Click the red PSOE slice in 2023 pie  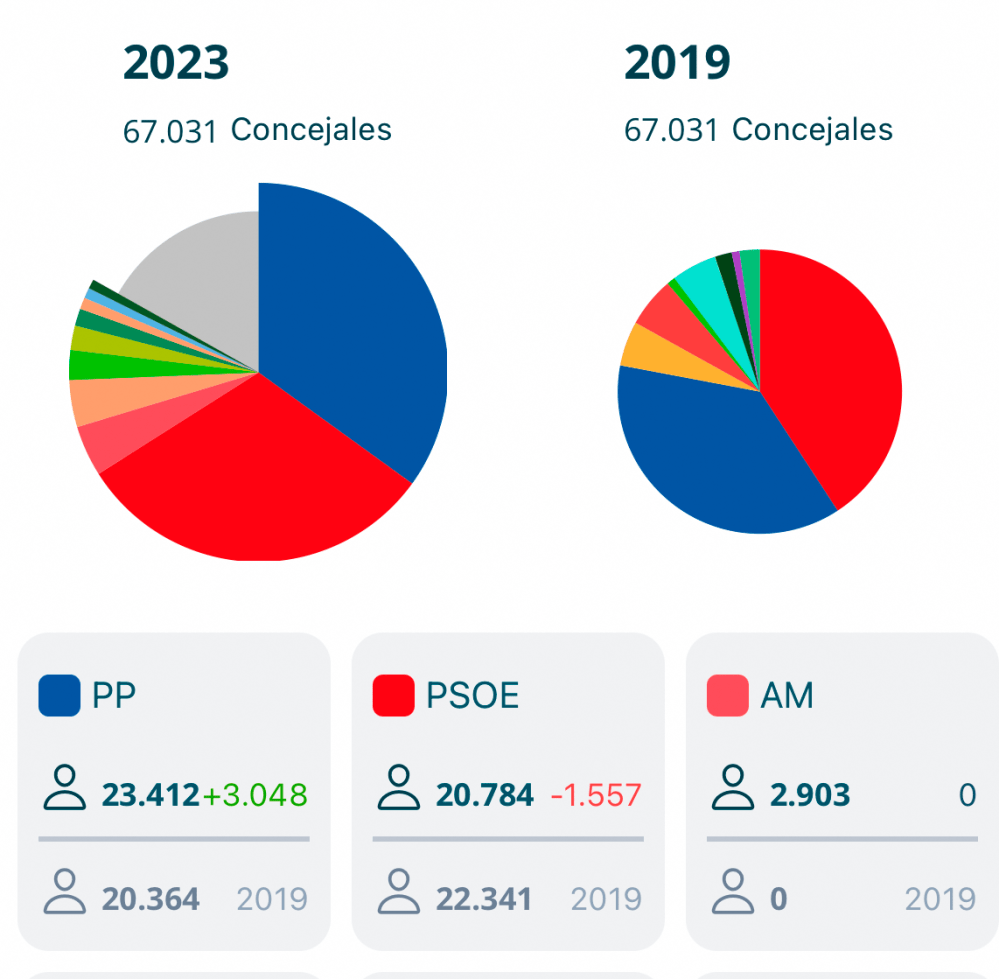(260, 480)
